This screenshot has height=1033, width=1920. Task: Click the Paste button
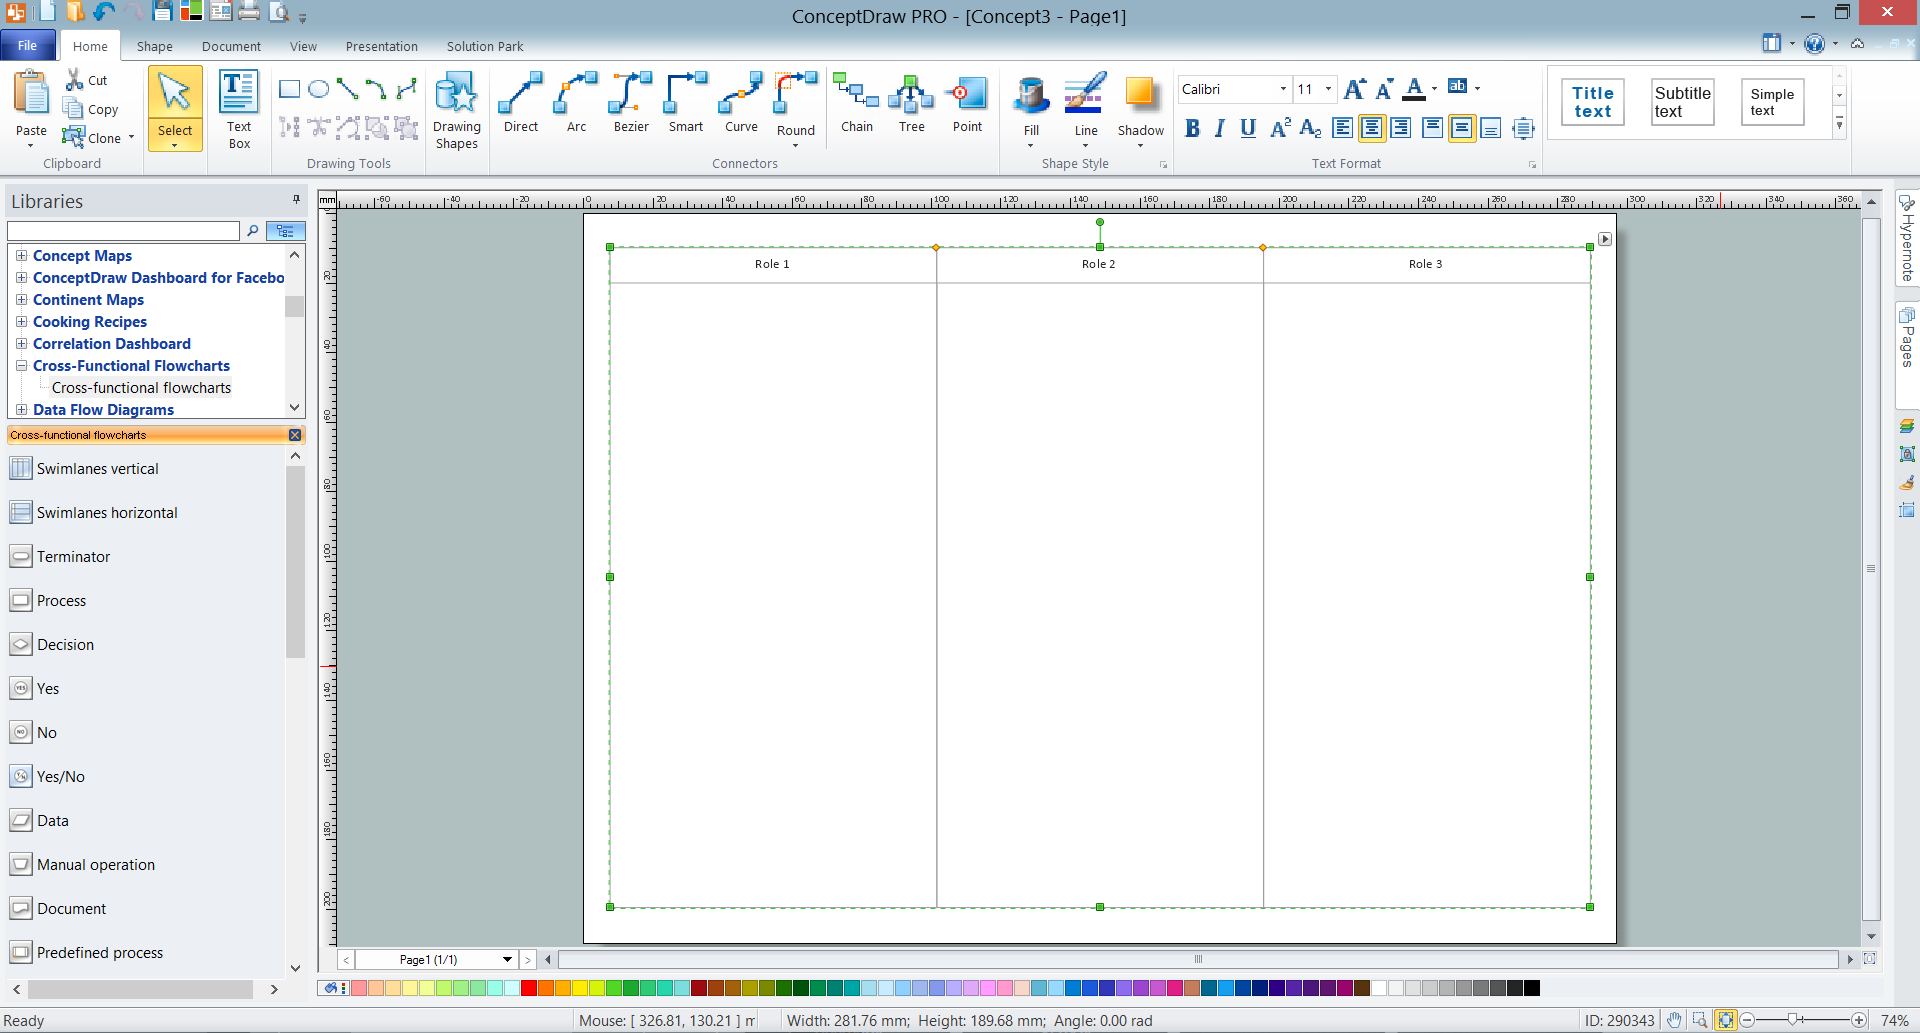point(31,109)
